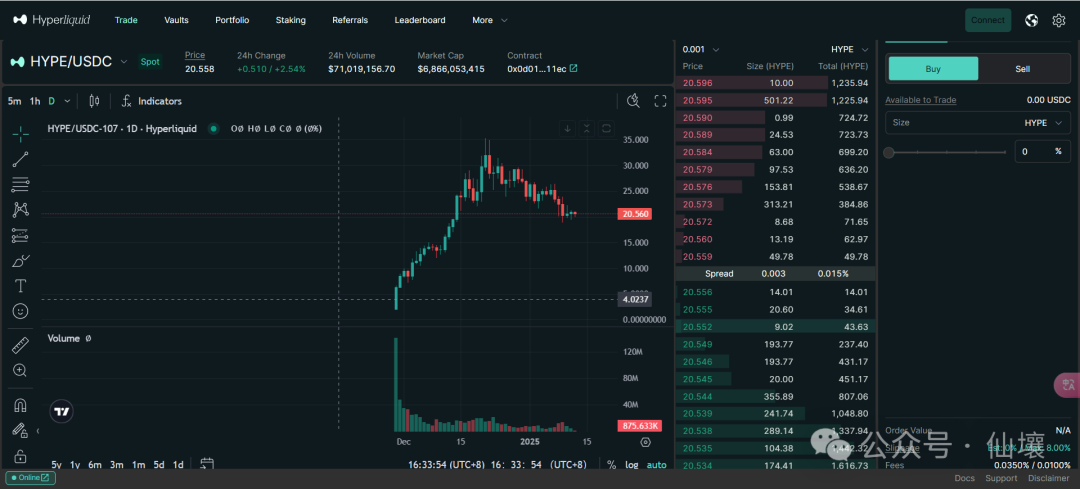1080x489 pixels.
Task: Click the Hyperliquid logo
Action: 52,20
